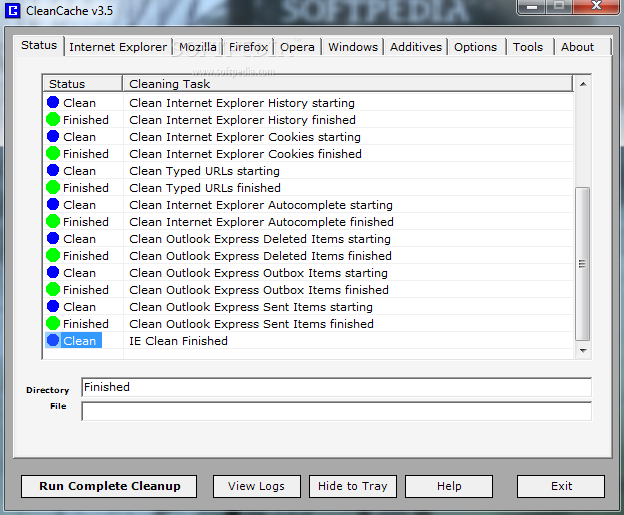Click blue icon beside IE Autocomplete starting row
Viewport: 624px width, 515px height.
53,204
